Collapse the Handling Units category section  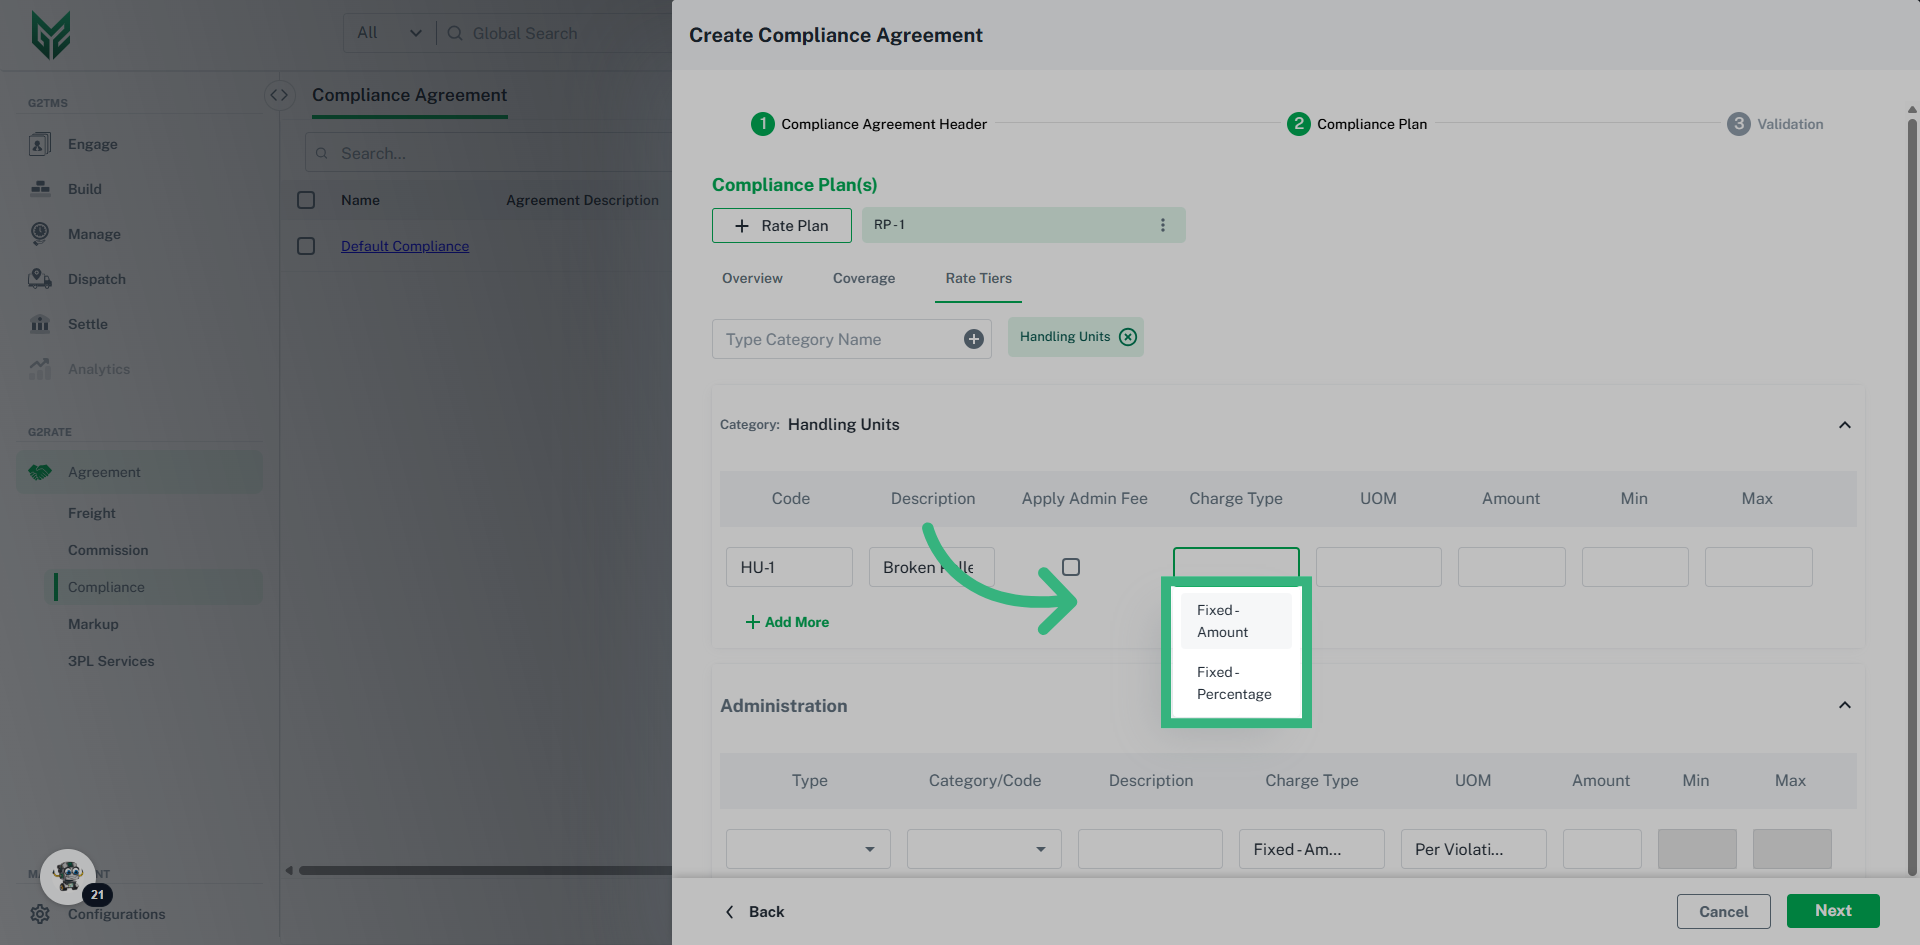(1845, 425)
